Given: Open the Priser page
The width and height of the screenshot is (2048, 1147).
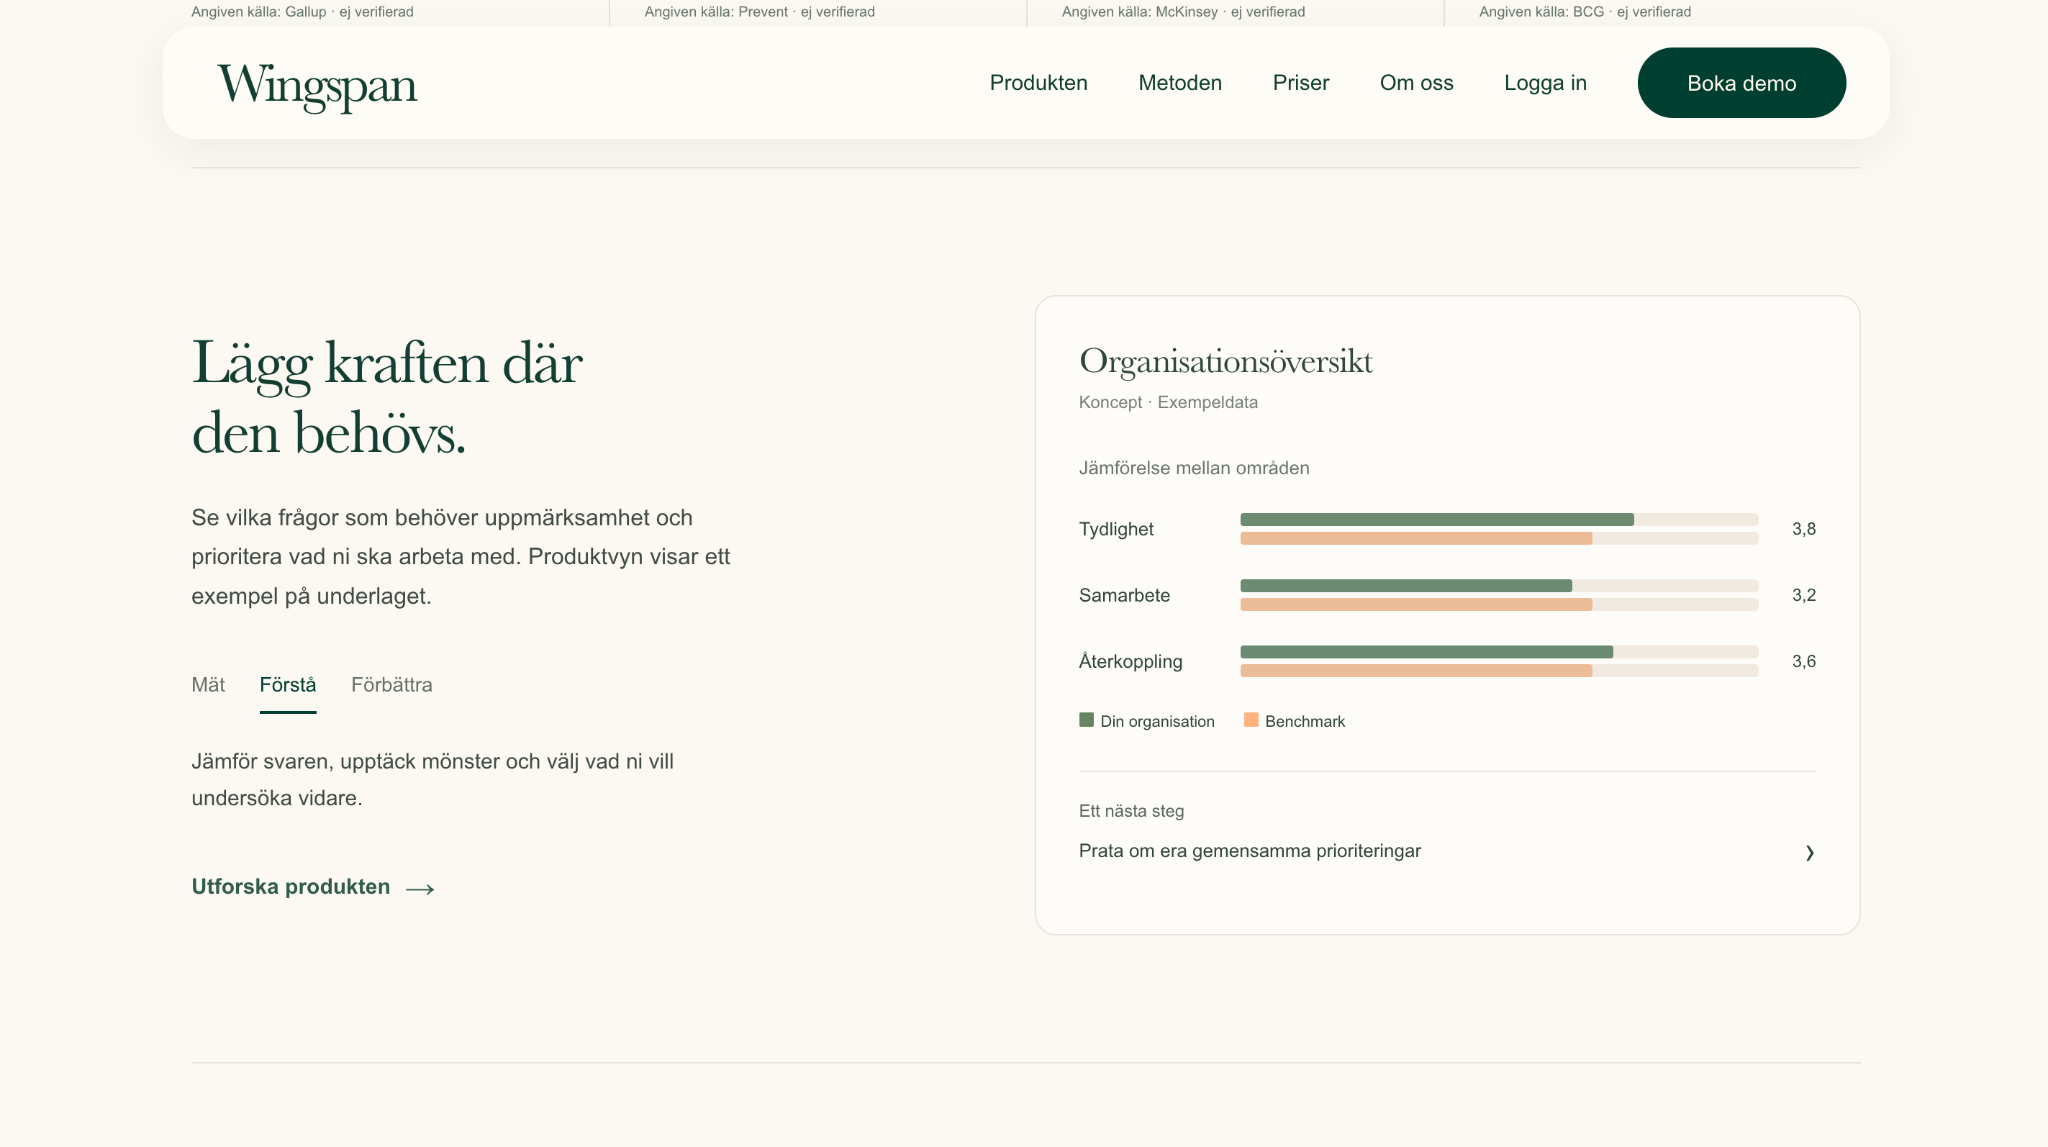Looking at the screenshot, I should tap(1301, 83).
